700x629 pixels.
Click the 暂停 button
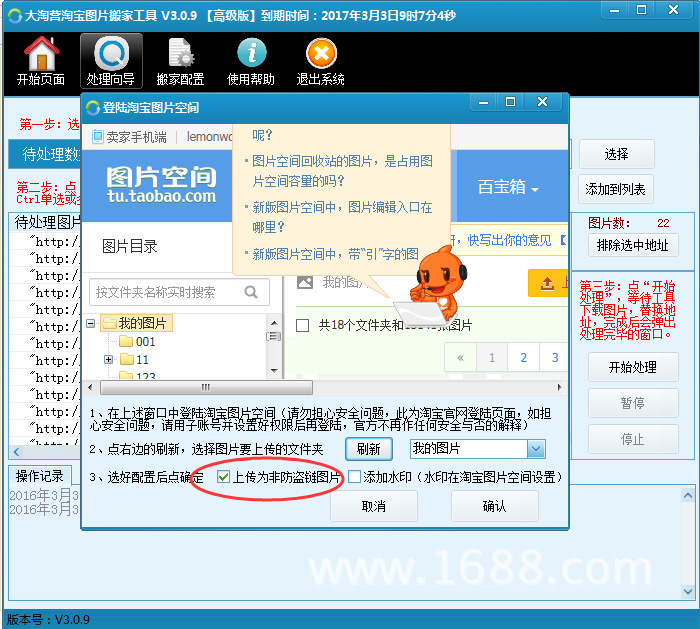click(633, 403)
